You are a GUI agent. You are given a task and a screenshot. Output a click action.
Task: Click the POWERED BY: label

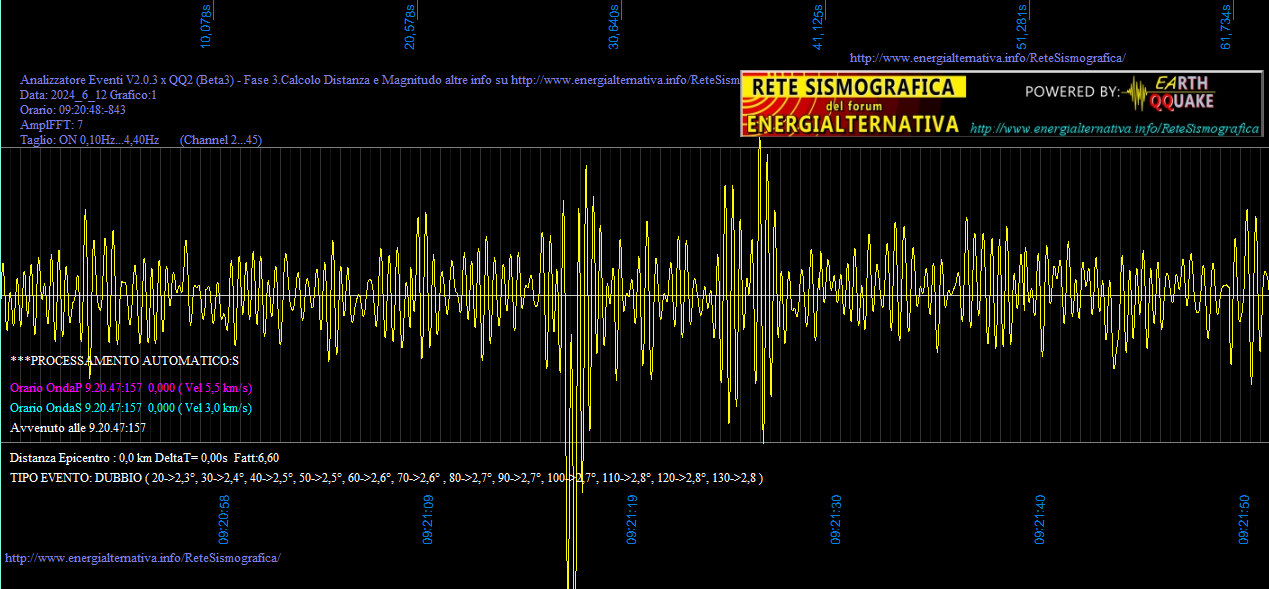tap(1073, 92)
